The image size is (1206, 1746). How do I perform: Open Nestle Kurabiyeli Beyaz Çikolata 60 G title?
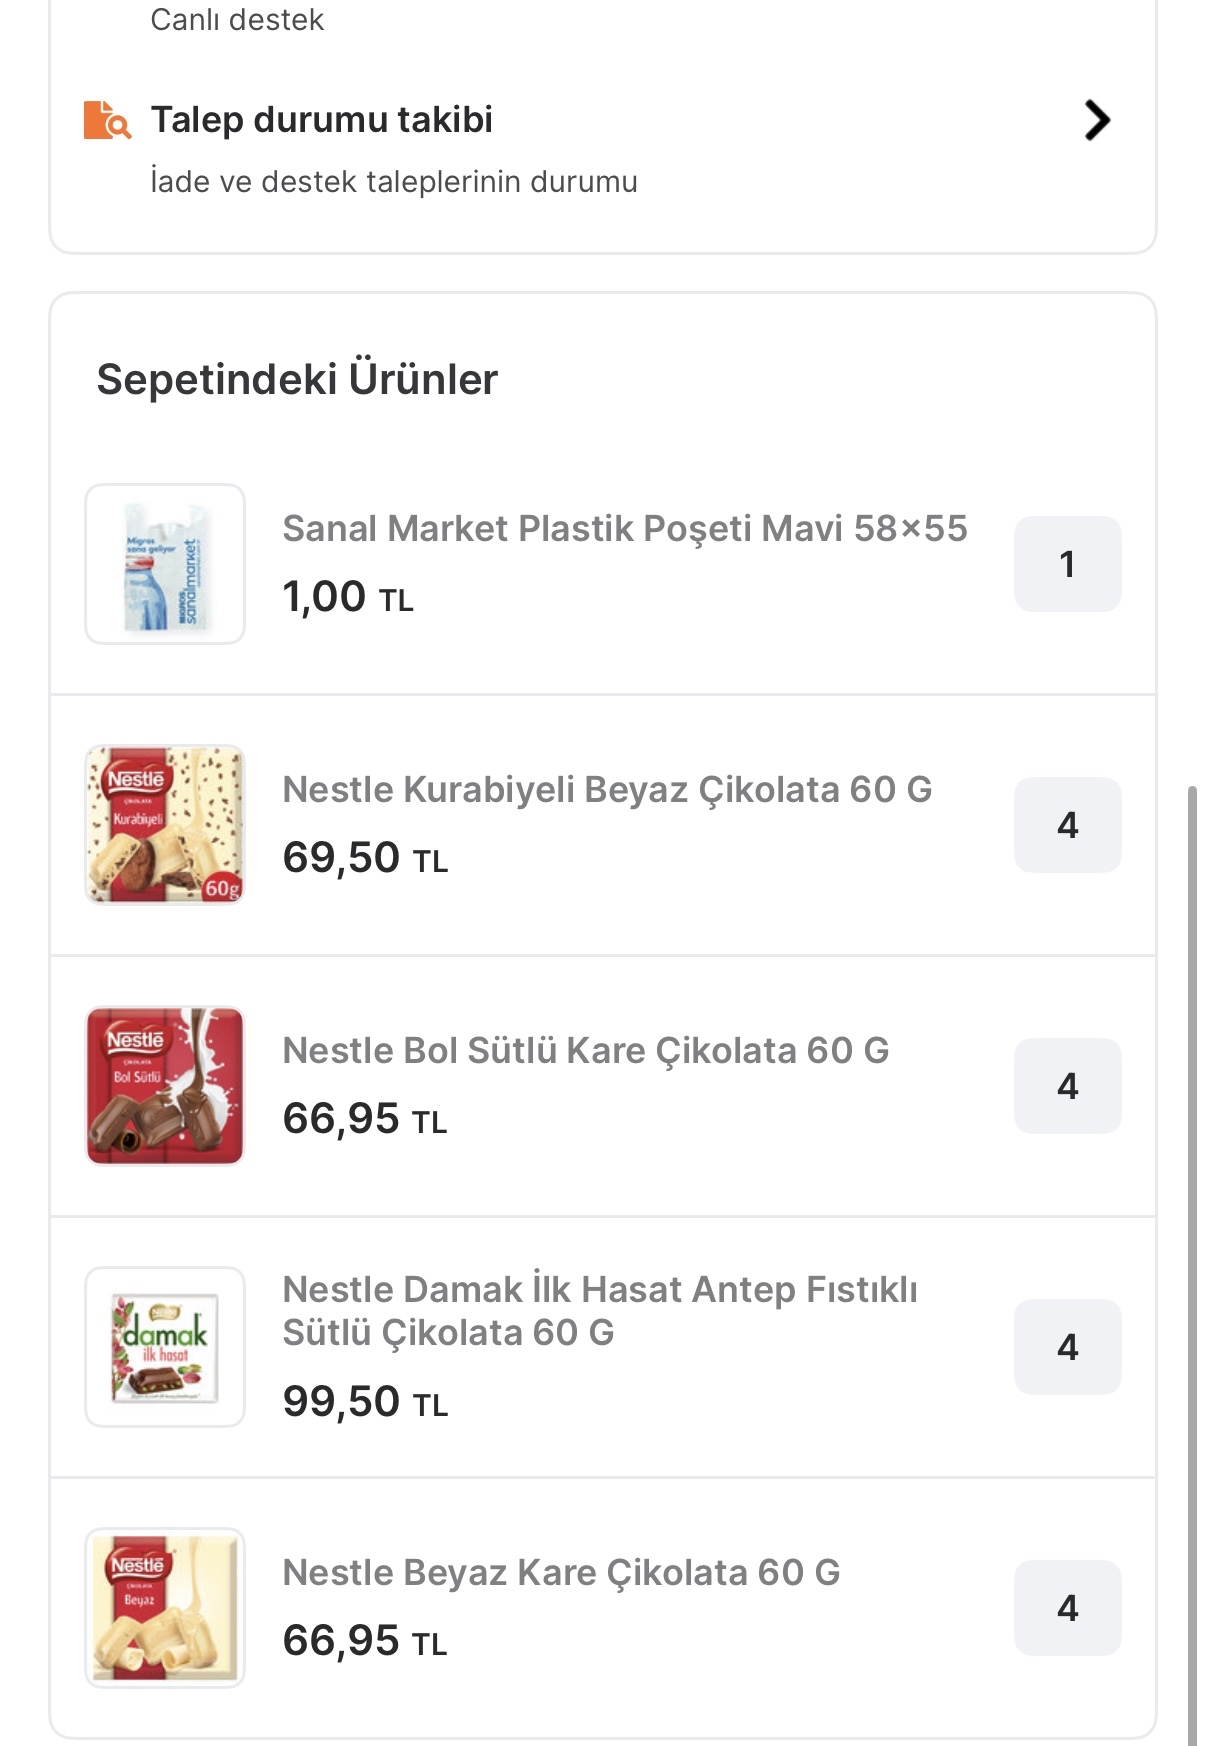point(607,790)
